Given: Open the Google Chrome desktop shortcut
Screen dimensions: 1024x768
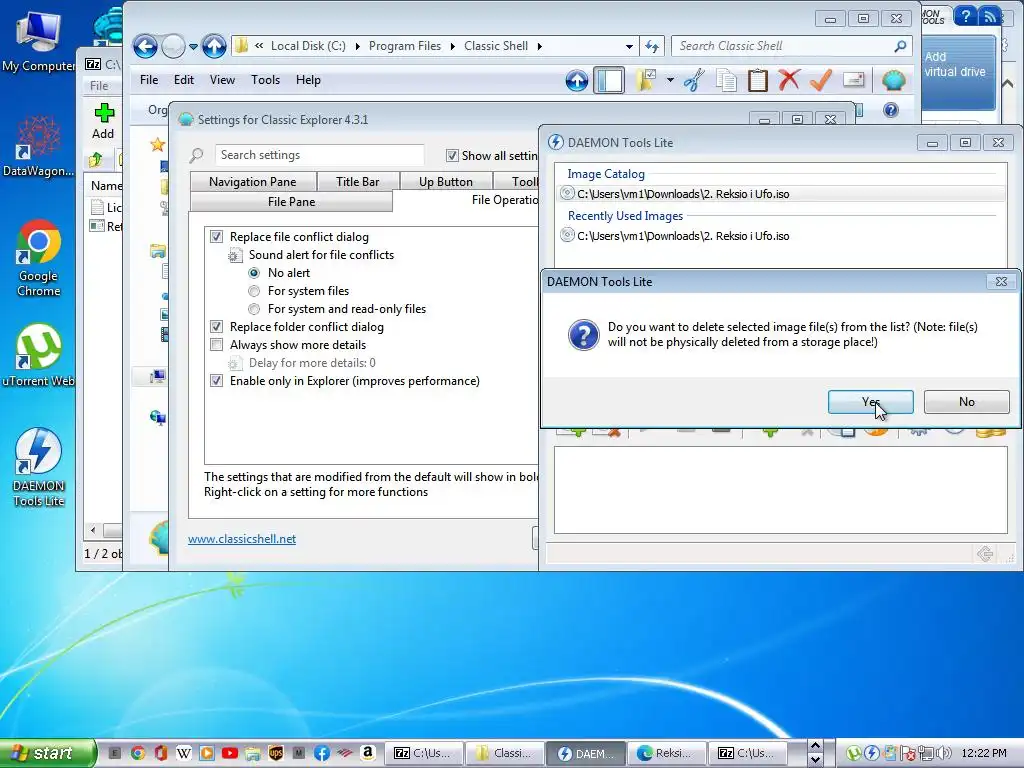Looking at the screenshot, I should 39,259.
